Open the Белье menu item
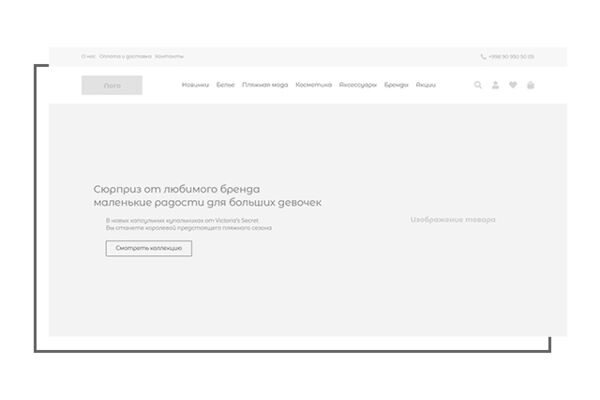This screenshot has height=400, width=600. pyautogui.click(x=225, y=85)
